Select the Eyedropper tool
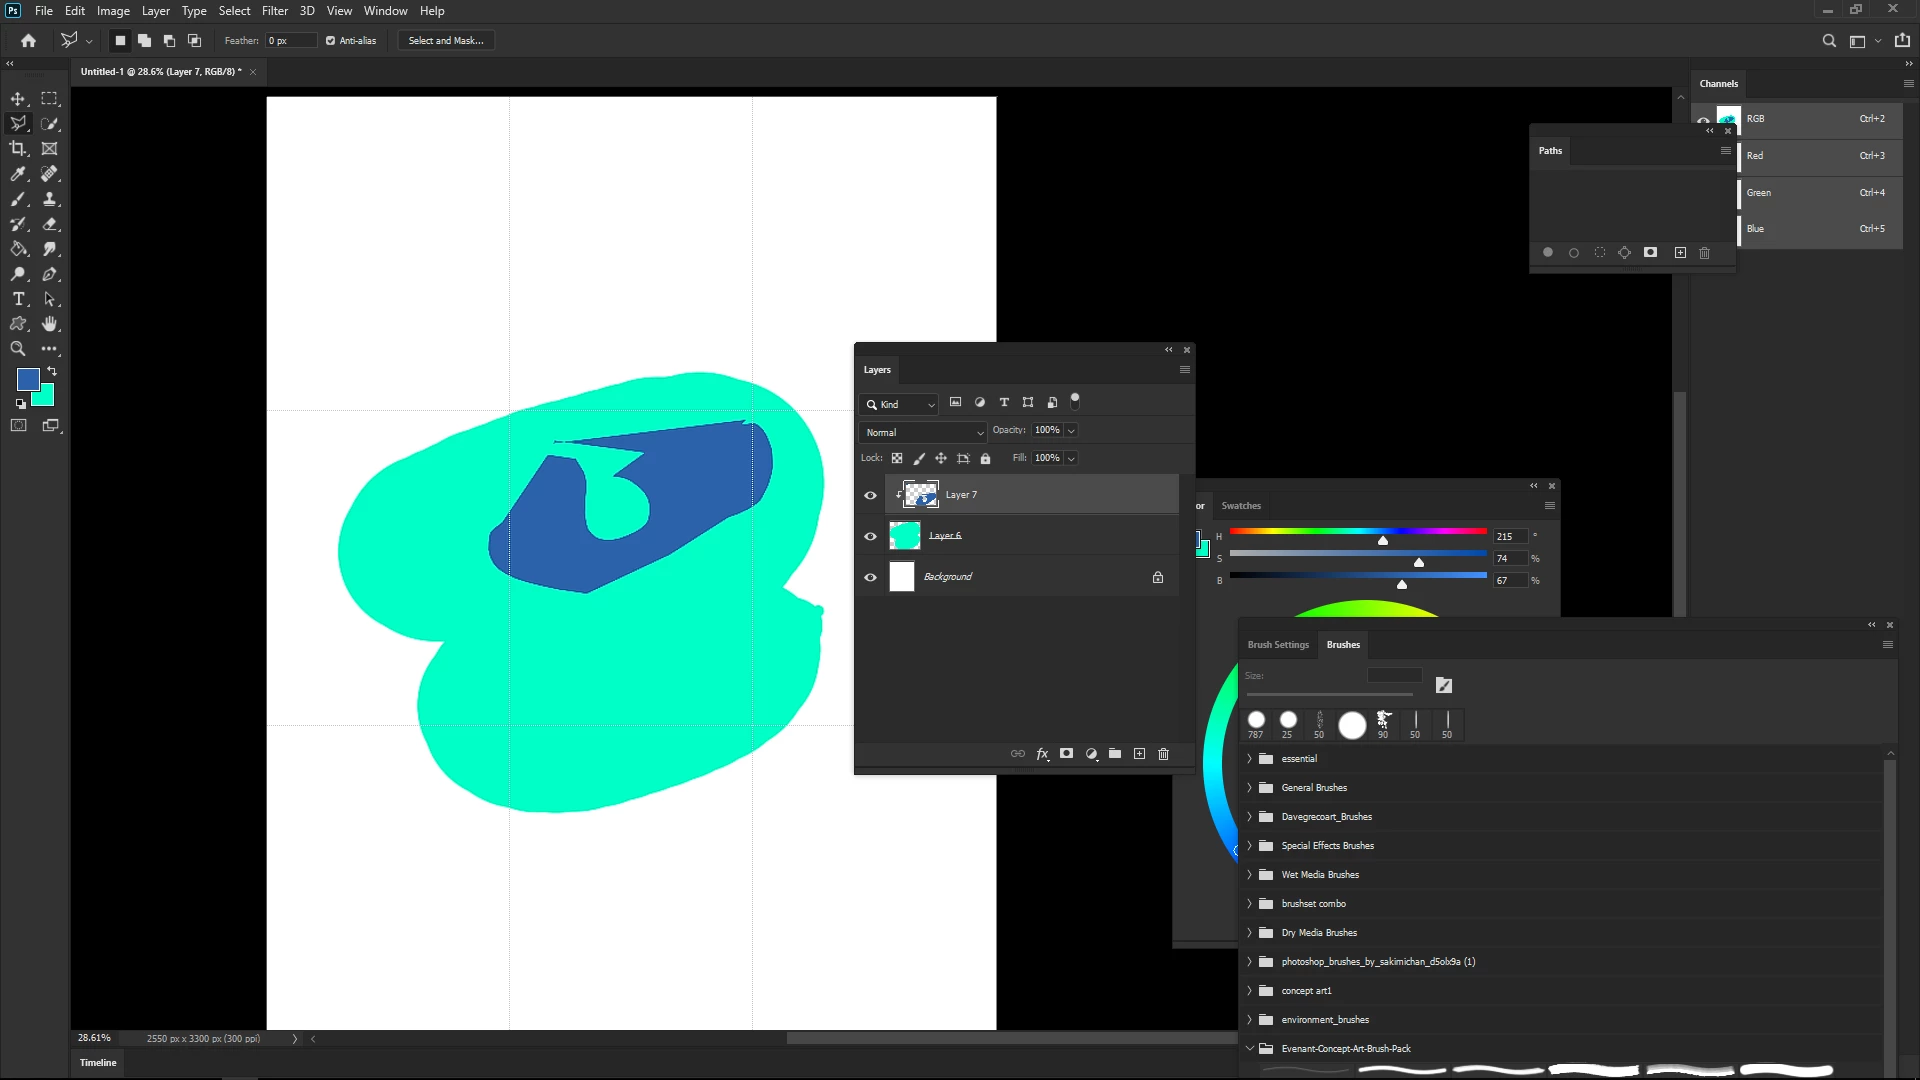This screenshot has width=1920, height=1080. [18, 174]
